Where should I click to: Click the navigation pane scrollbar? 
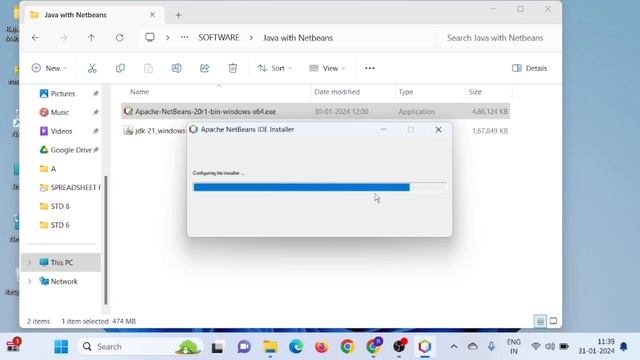click(x=106, y=240)
